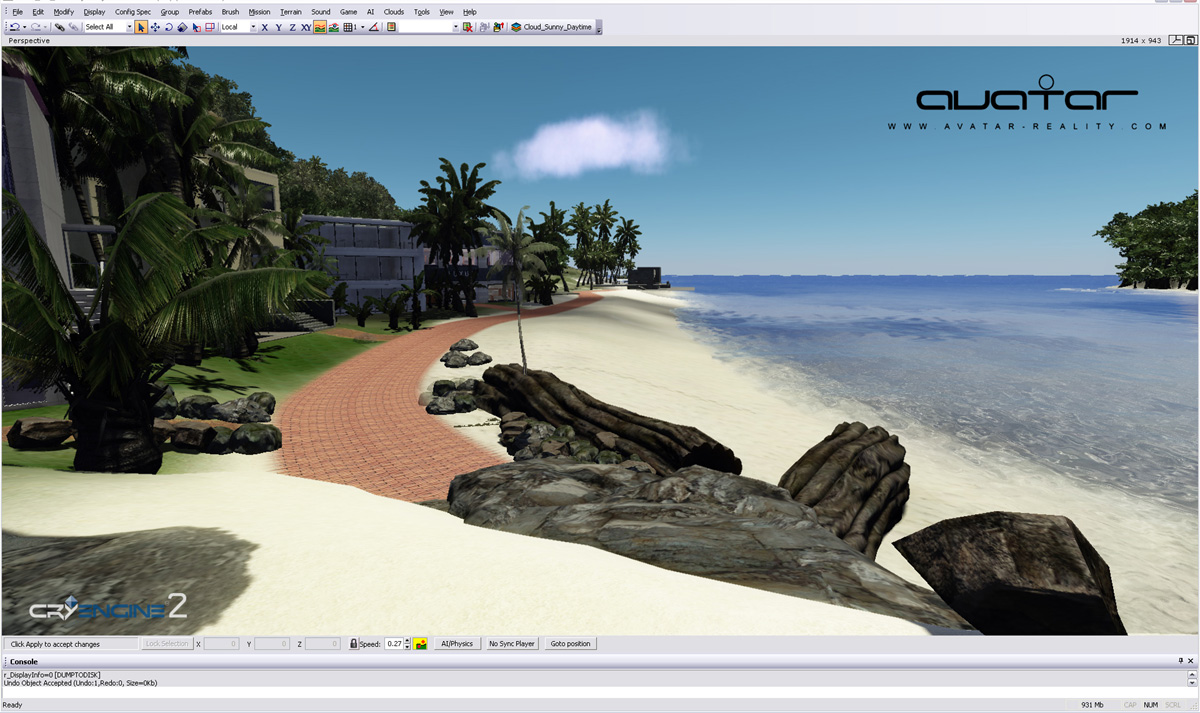Open the empty selection name combo box

[429, 27]
